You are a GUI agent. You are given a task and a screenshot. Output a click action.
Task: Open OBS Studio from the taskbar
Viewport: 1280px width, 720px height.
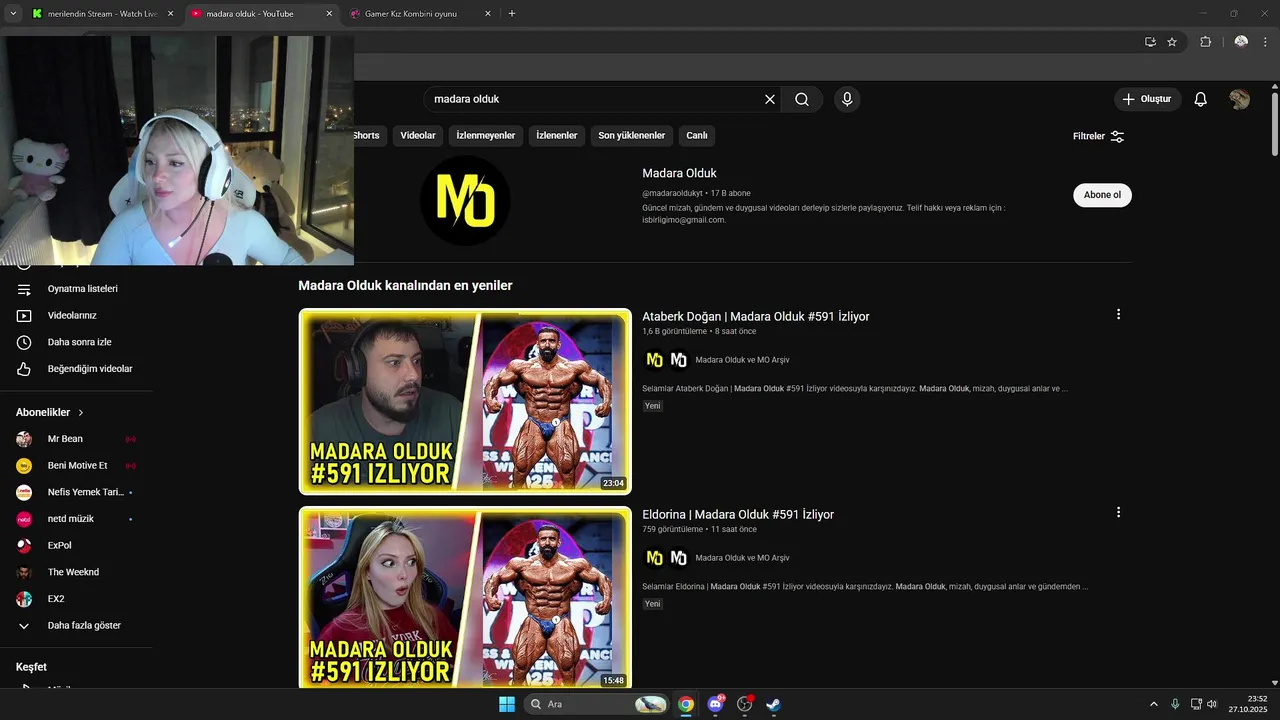coord(744,704)
